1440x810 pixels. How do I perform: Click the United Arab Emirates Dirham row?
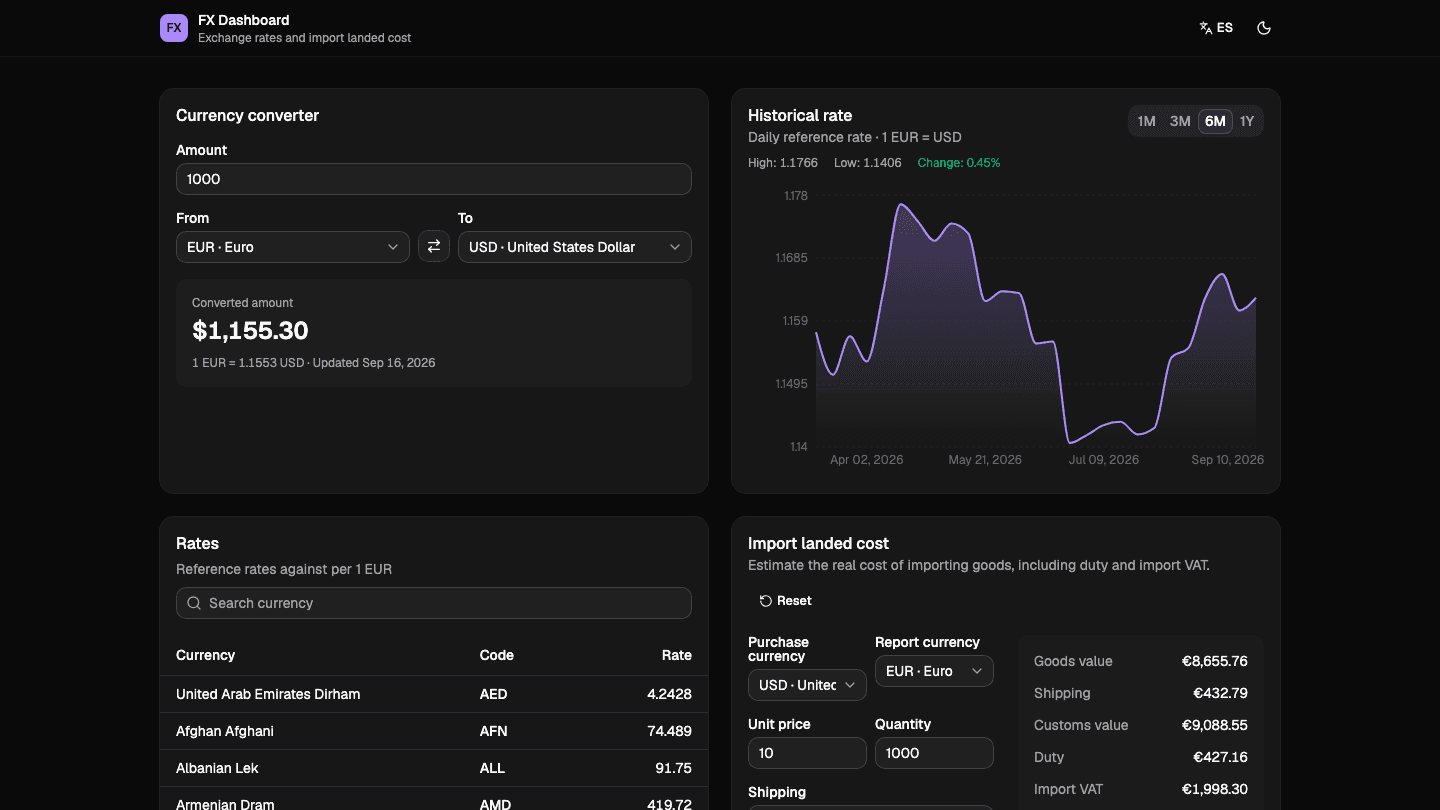[x=434, y=694]
